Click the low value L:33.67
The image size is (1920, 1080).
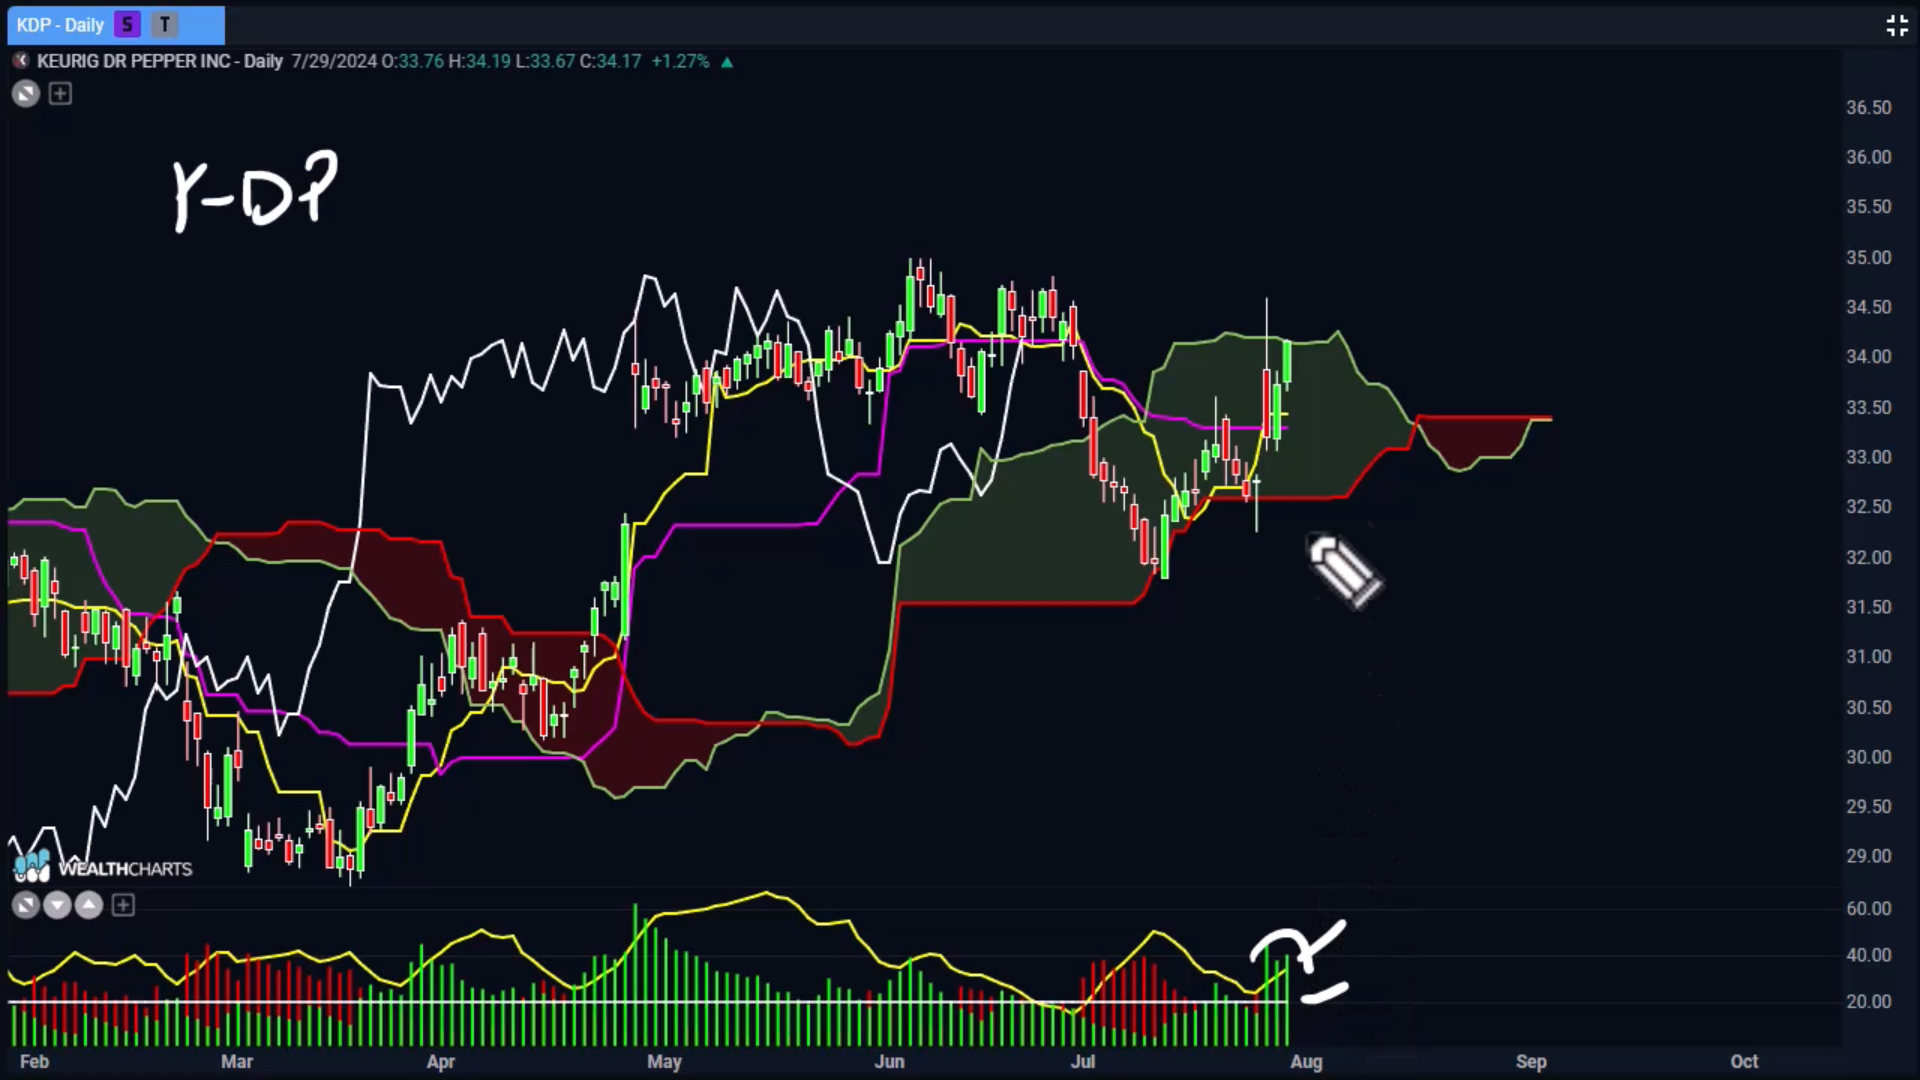(545, 61)
